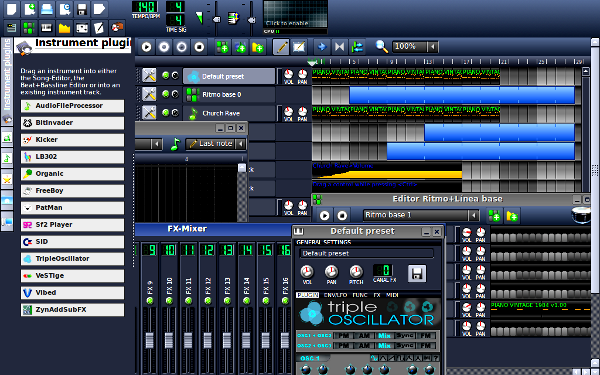Open existing project with folder icon
The height and width of the screenshot is (375, 600).
tap(47, 8)
